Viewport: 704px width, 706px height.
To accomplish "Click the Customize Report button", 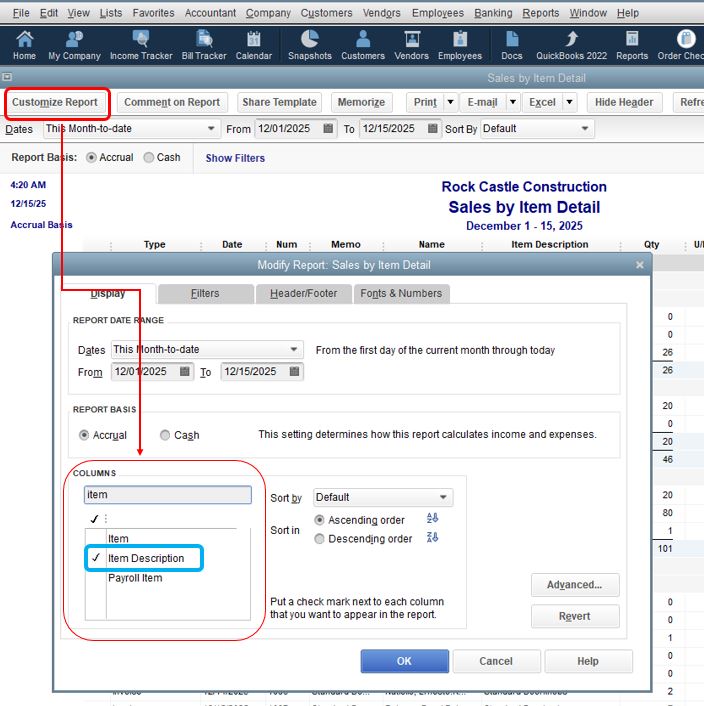I will [55, 102].
